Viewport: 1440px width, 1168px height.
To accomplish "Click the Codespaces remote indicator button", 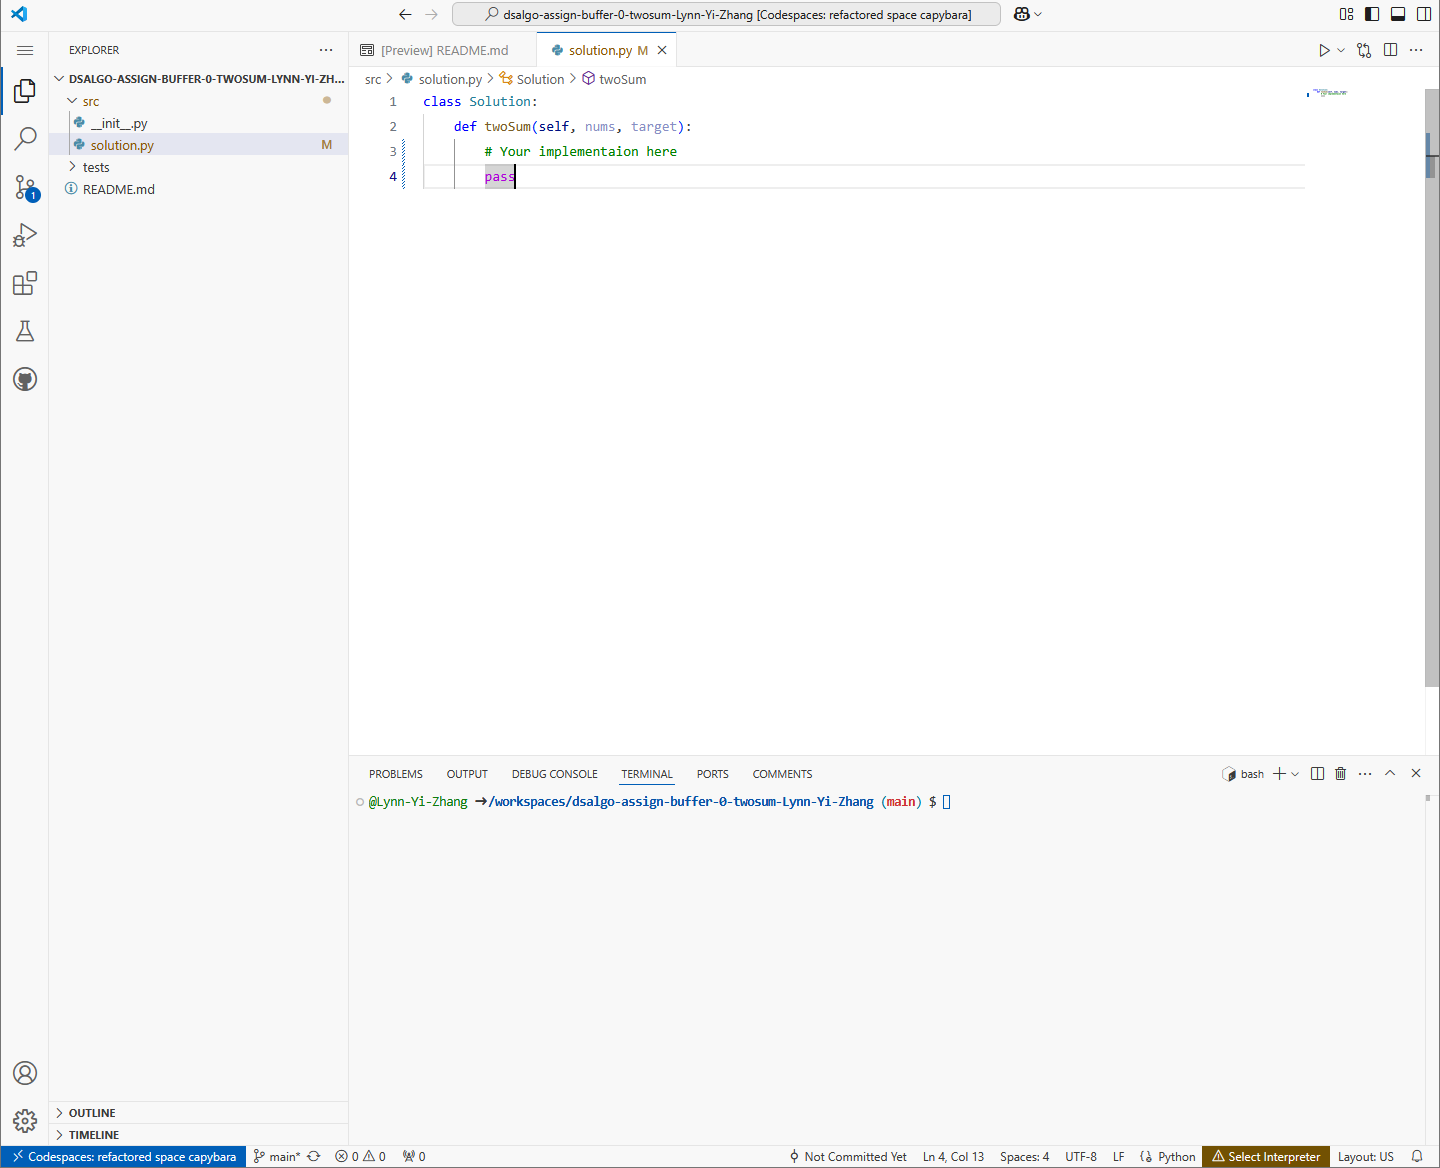I will (124, 1157).
